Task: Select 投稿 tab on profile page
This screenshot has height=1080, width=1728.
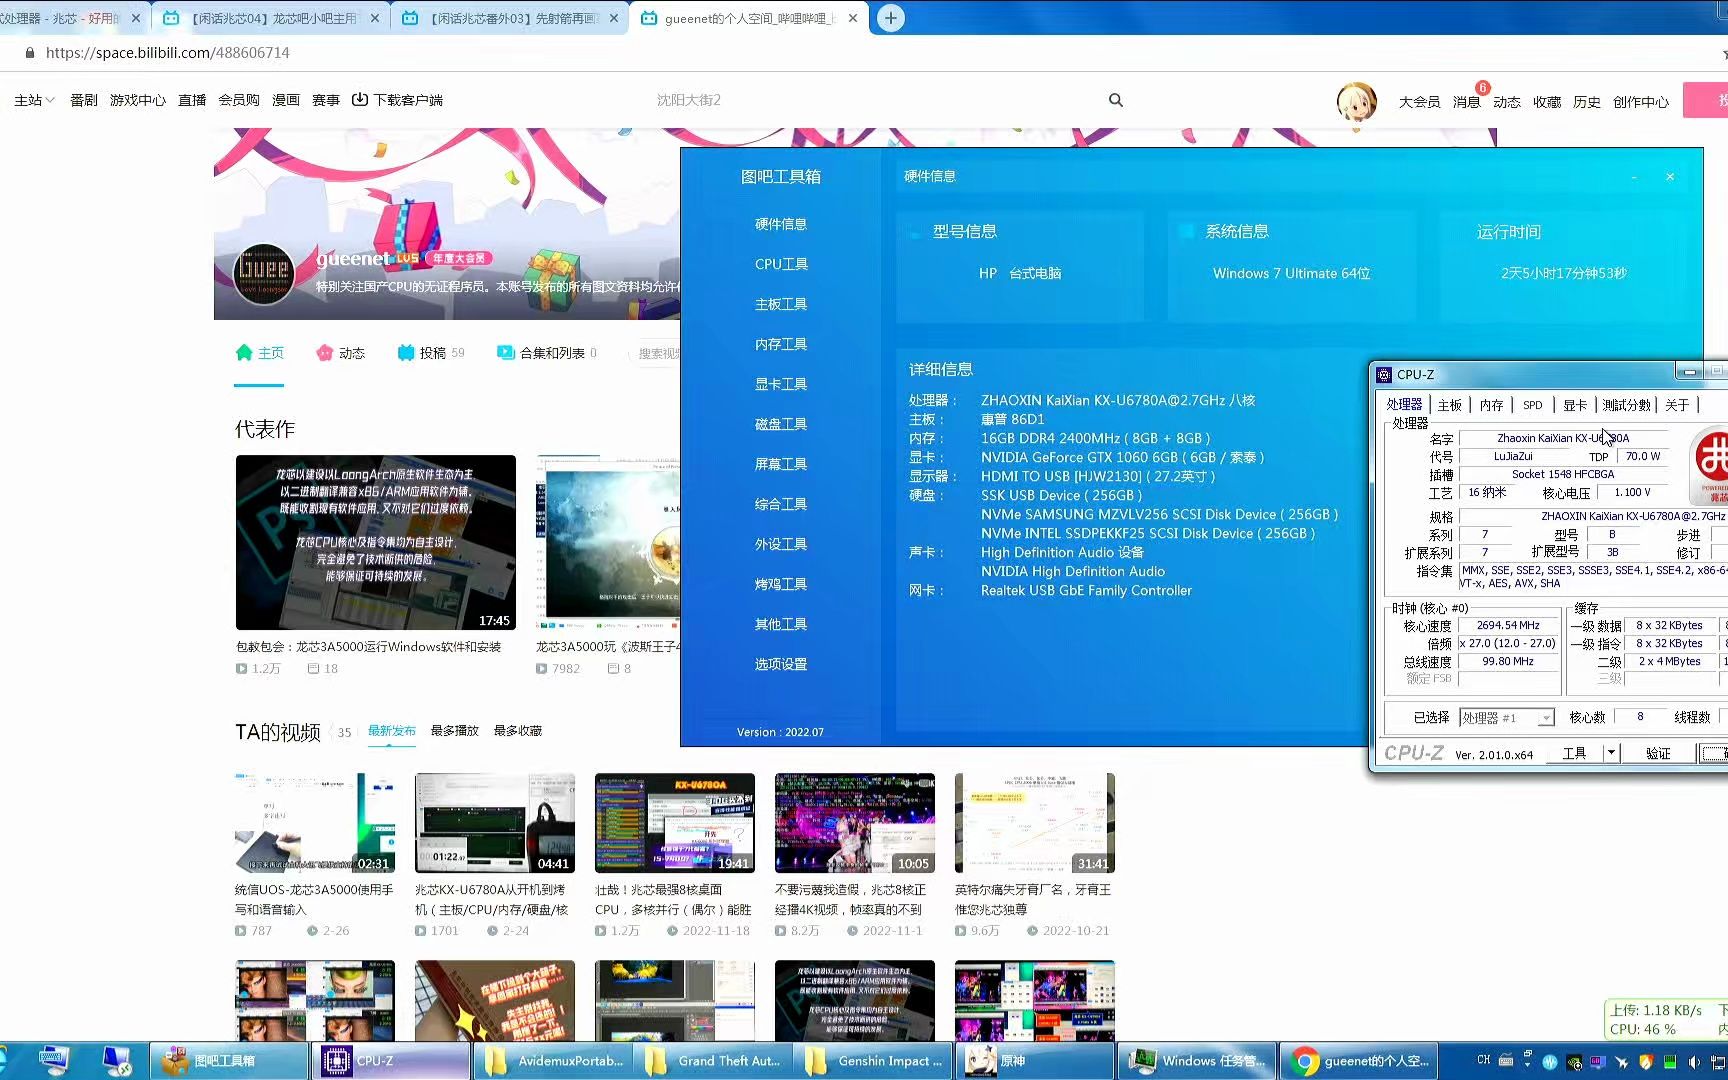Action: [x=431, y=353]
